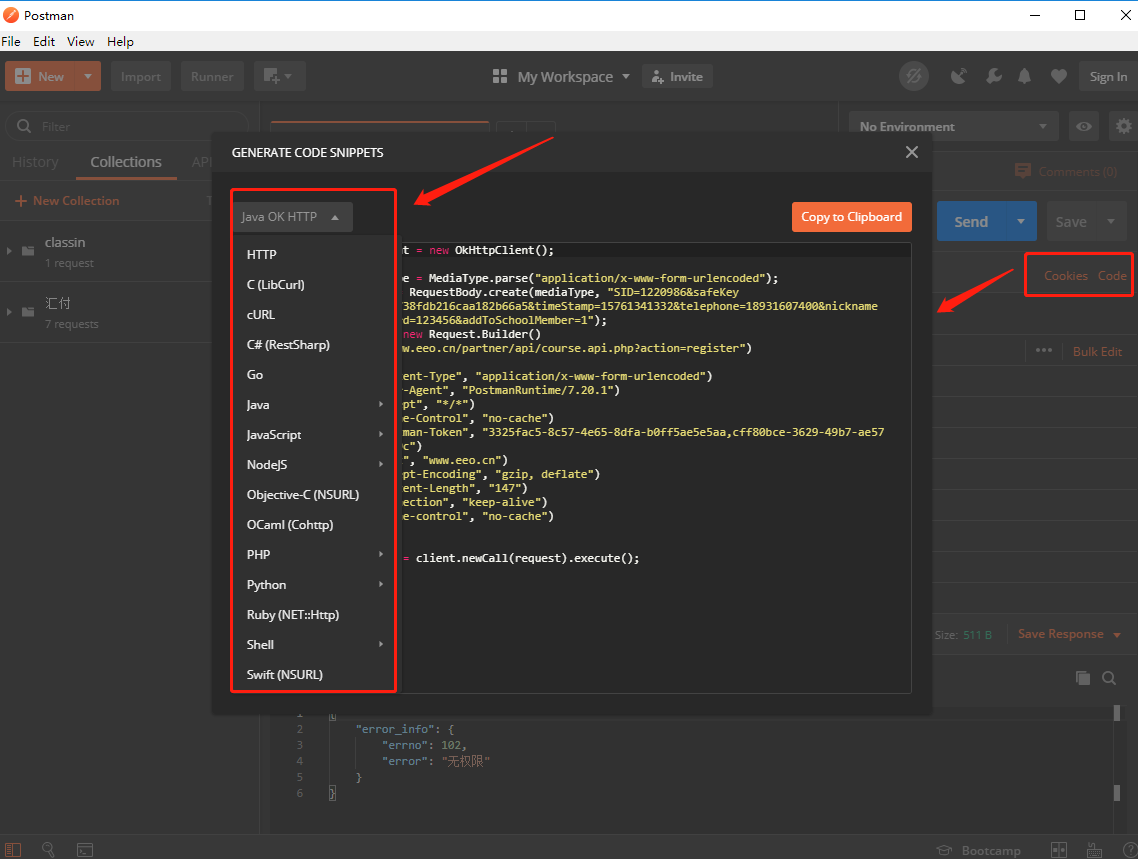This screenshot has height=859, width=1138.
Task: Click the Save button
Action: click(1071, 221)
